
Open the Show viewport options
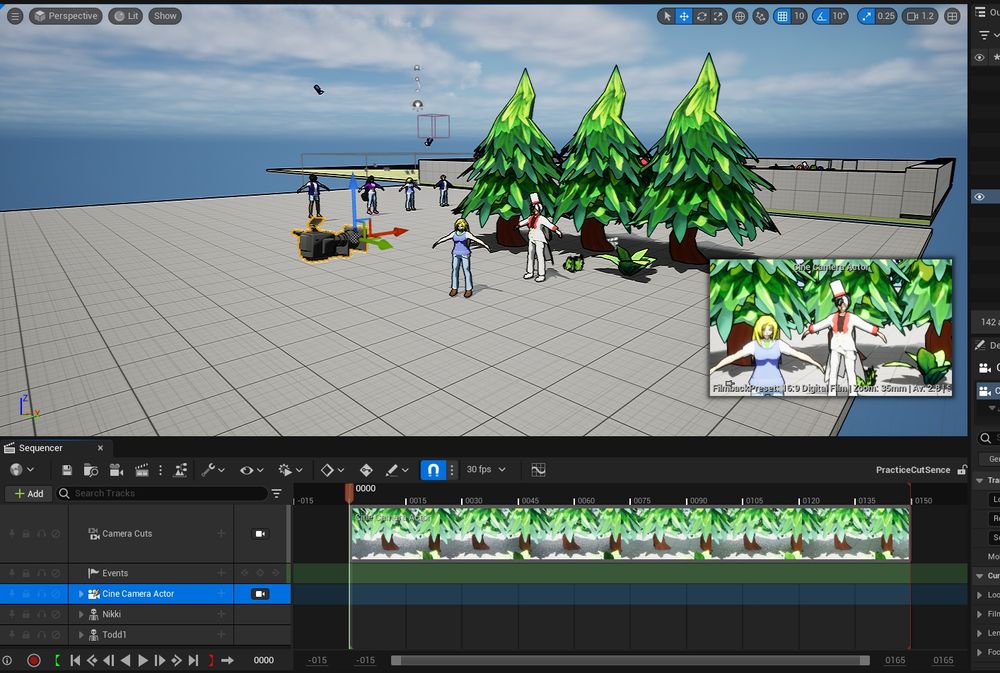tap(165, 16)
